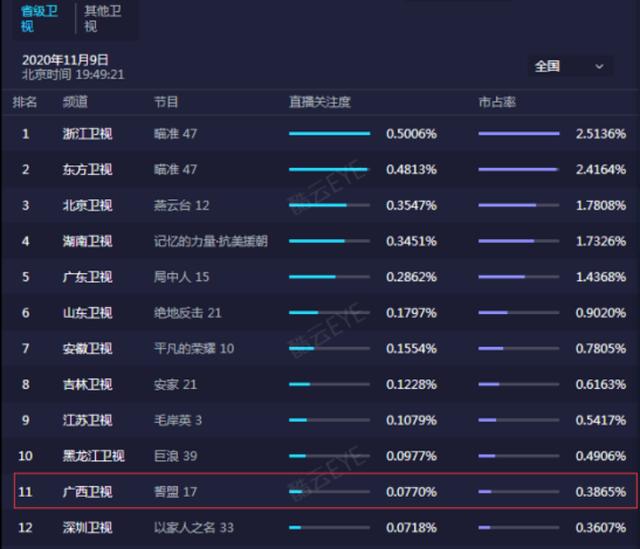Select the 浙江卫视 channel row

320,133
